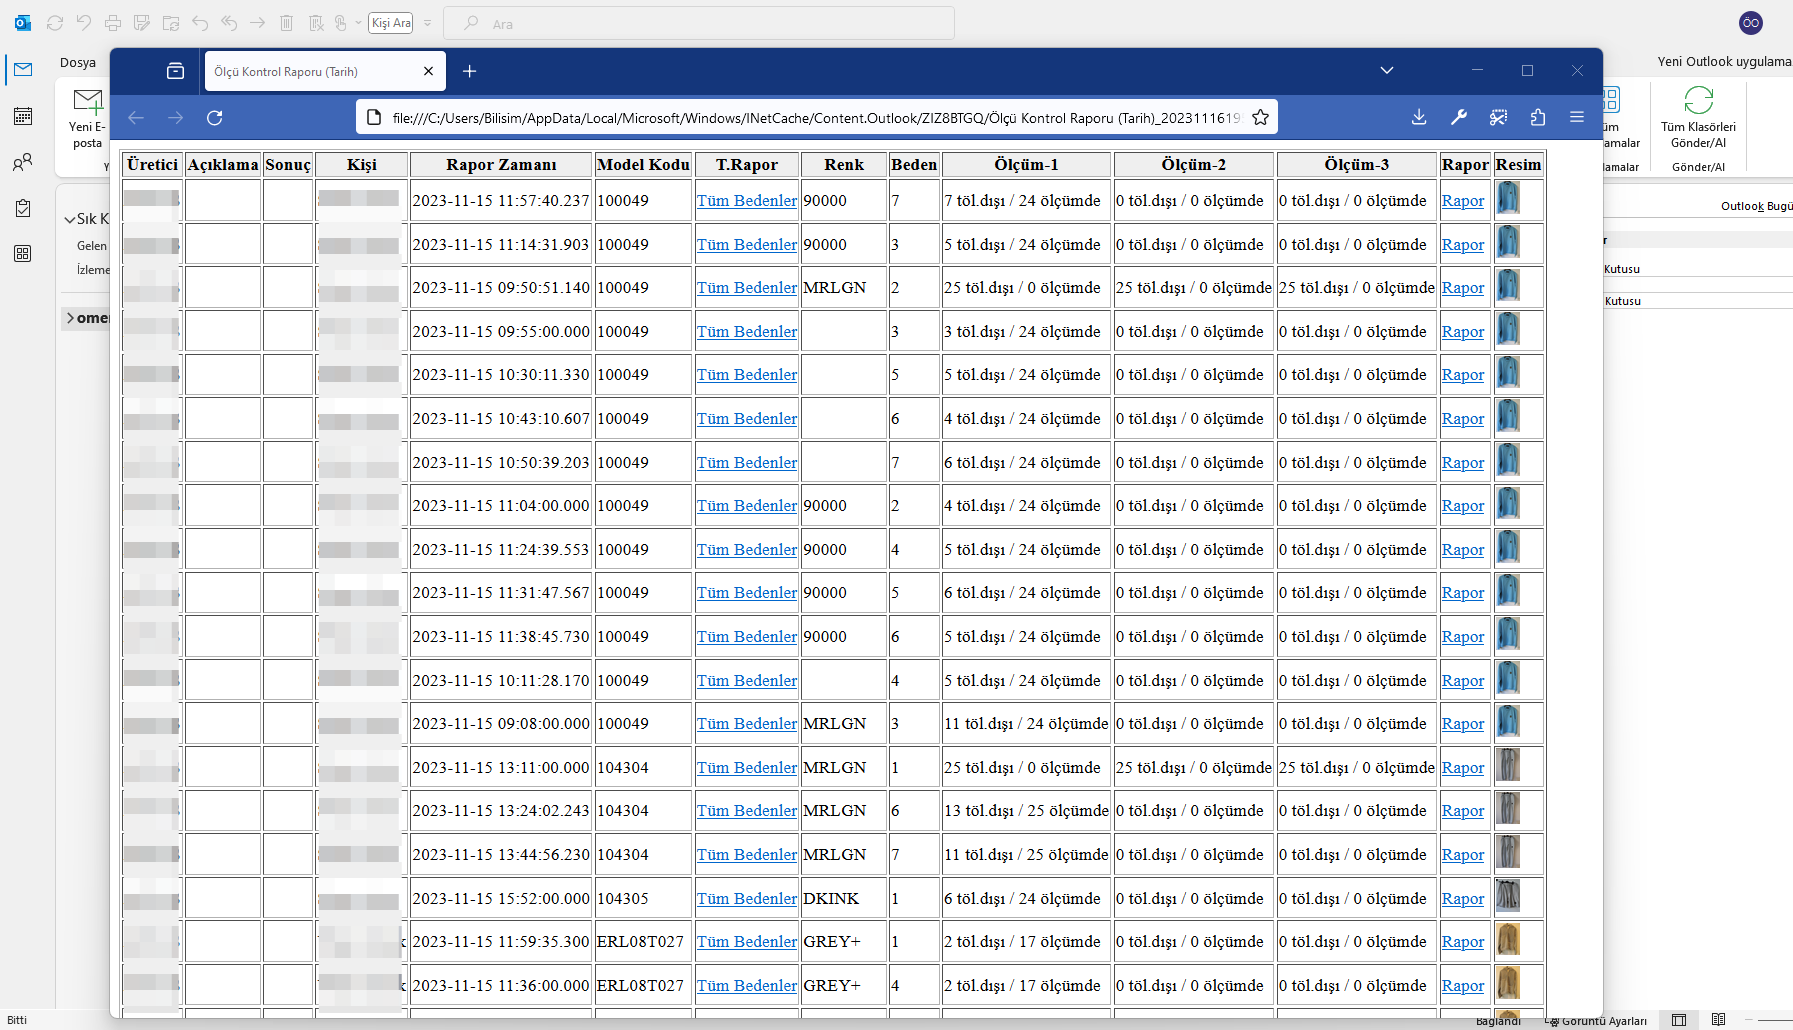Go forward in the browser window

pos(176,118)
